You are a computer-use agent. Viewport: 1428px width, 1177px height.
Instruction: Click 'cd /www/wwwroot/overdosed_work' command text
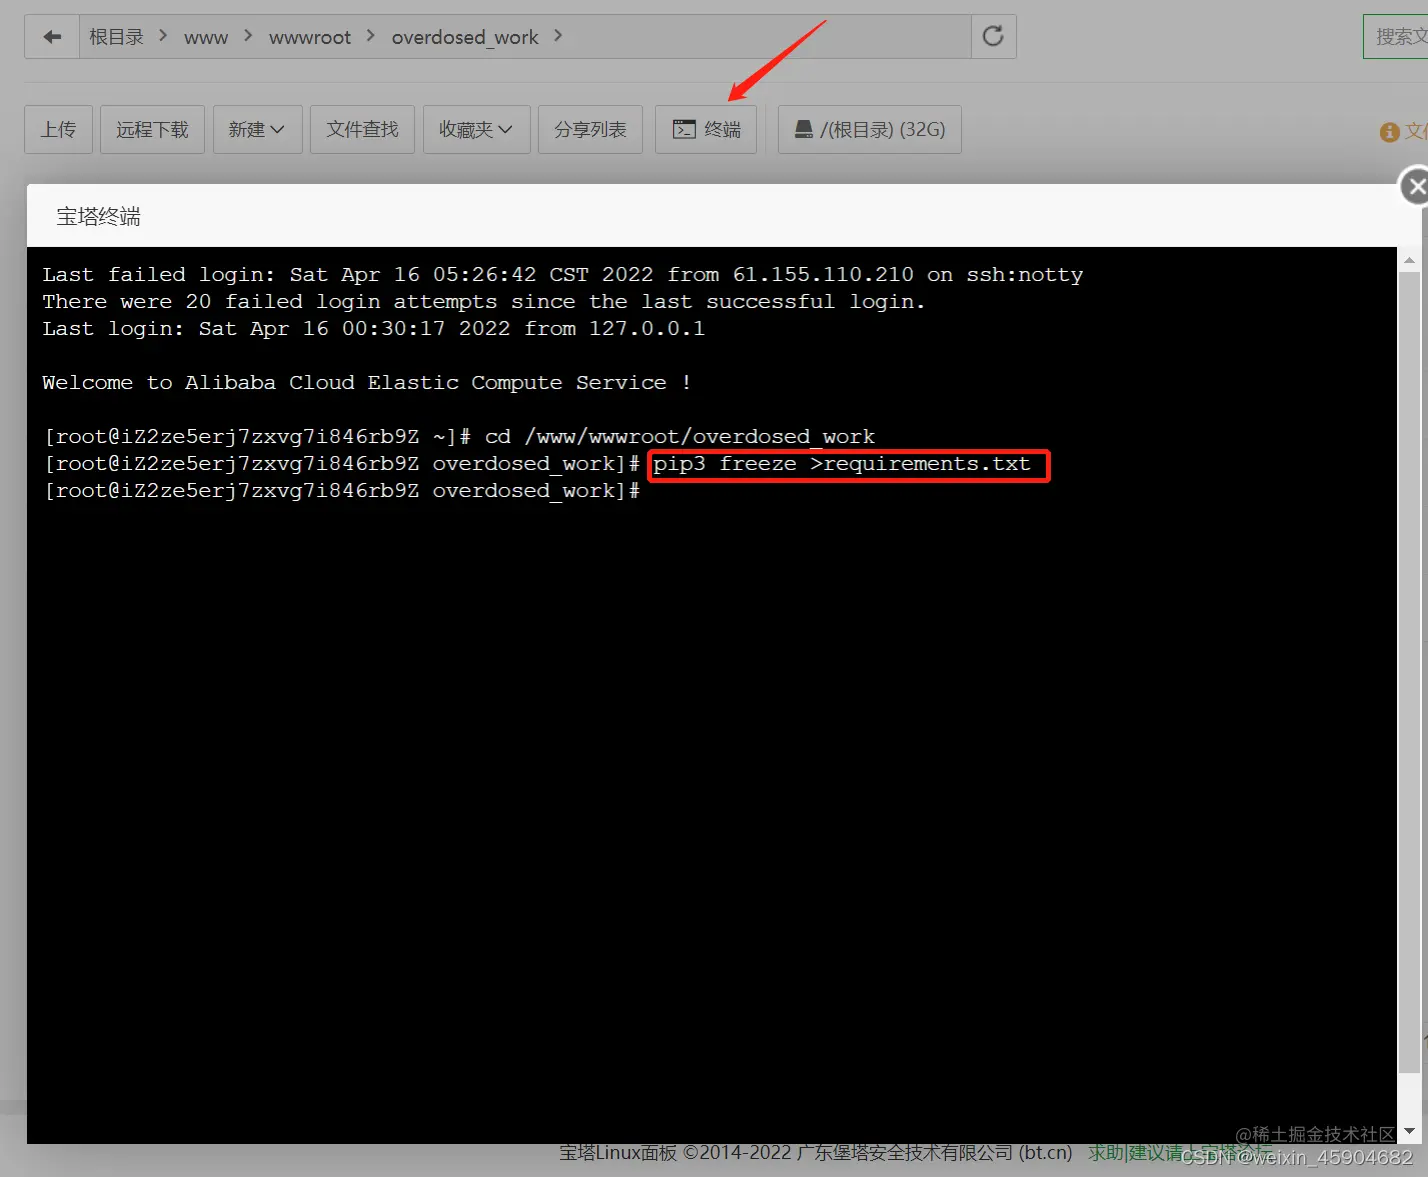(x=680, y=437)
